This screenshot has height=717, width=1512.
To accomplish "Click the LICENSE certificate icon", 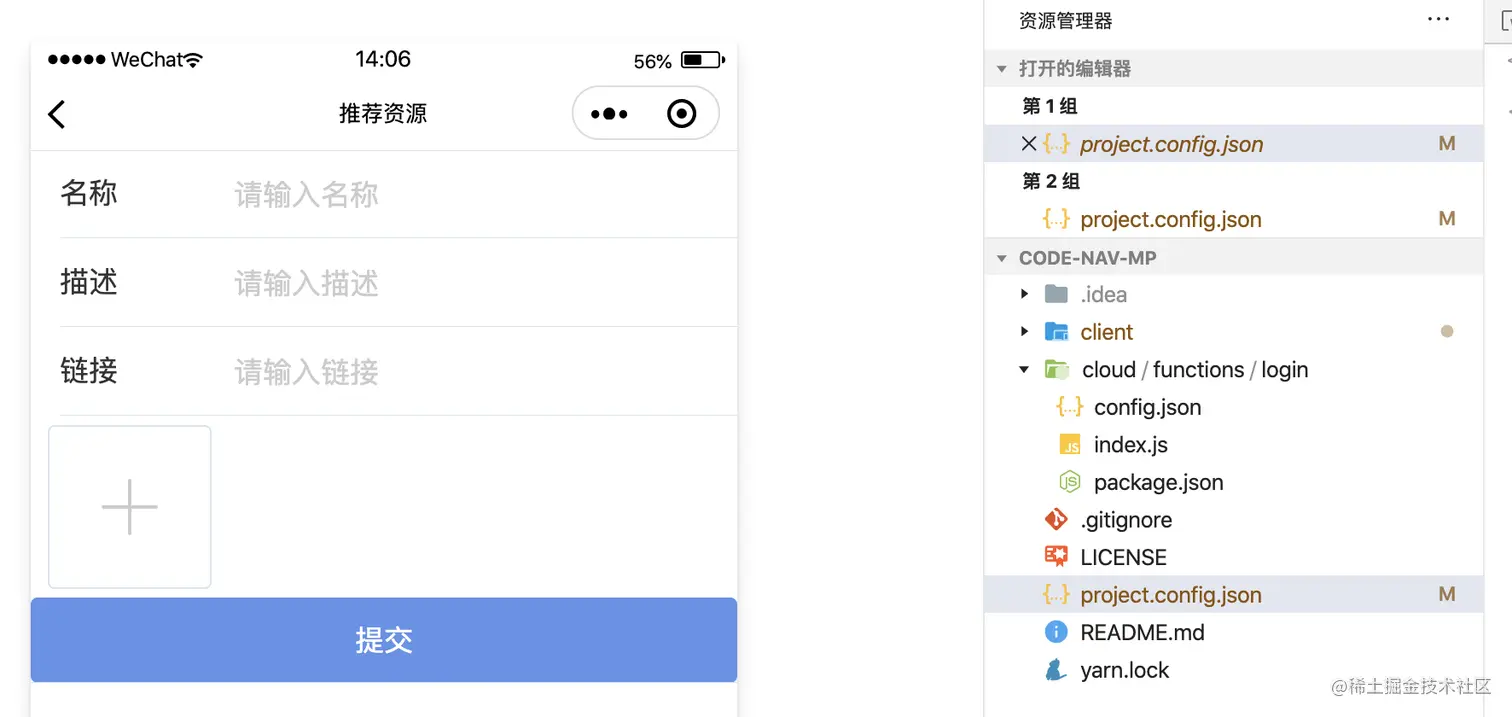I will click(1056, 557).
